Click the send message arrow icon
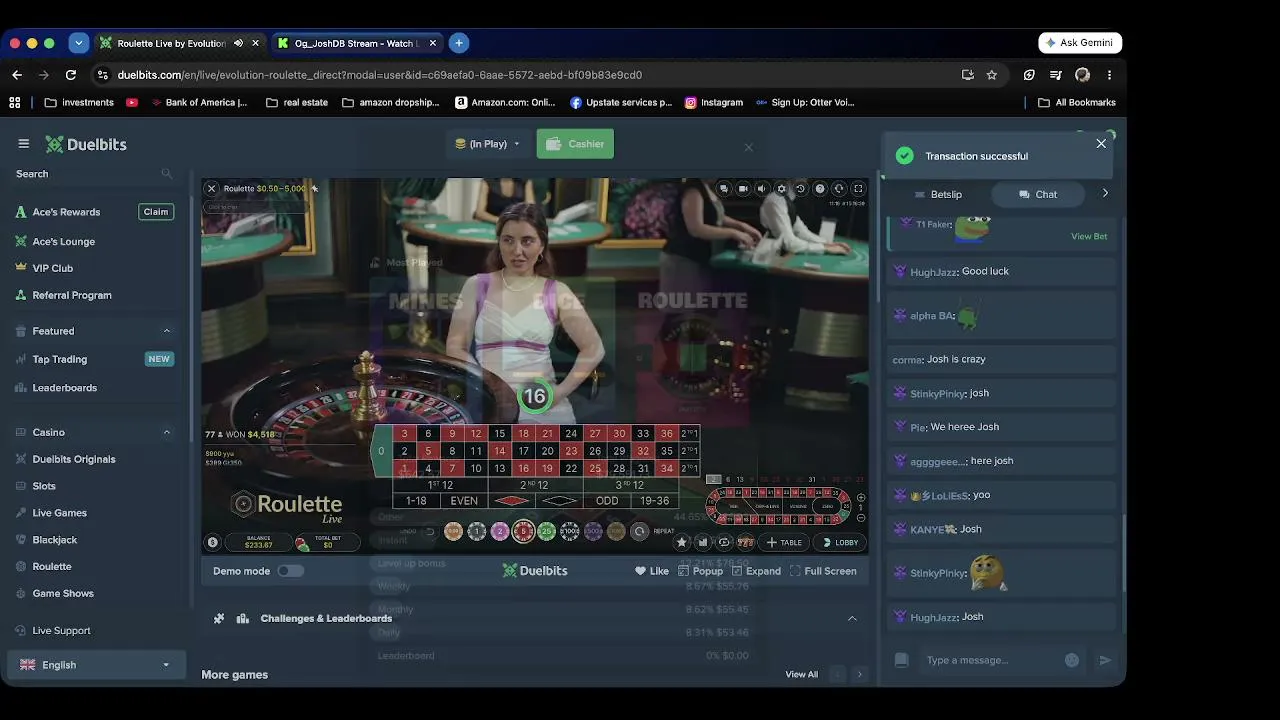Viewport: 1280px width, 720px height. pyautogui.click(x=1105, y=660)
